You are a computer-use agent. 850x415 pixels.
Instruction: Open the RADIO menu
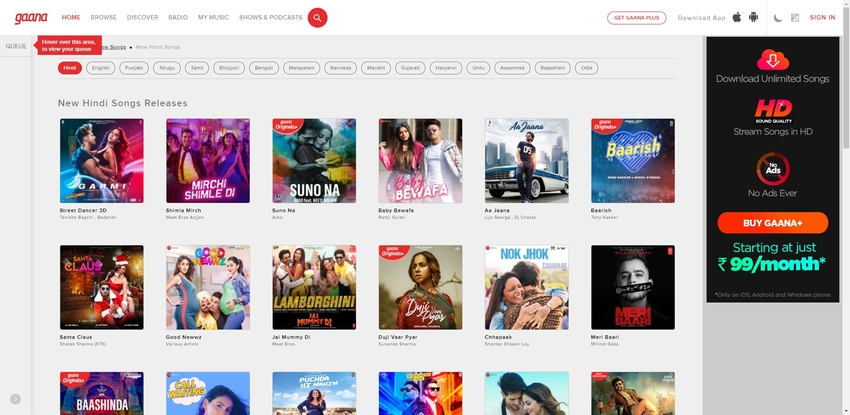(x=178, y=17)
